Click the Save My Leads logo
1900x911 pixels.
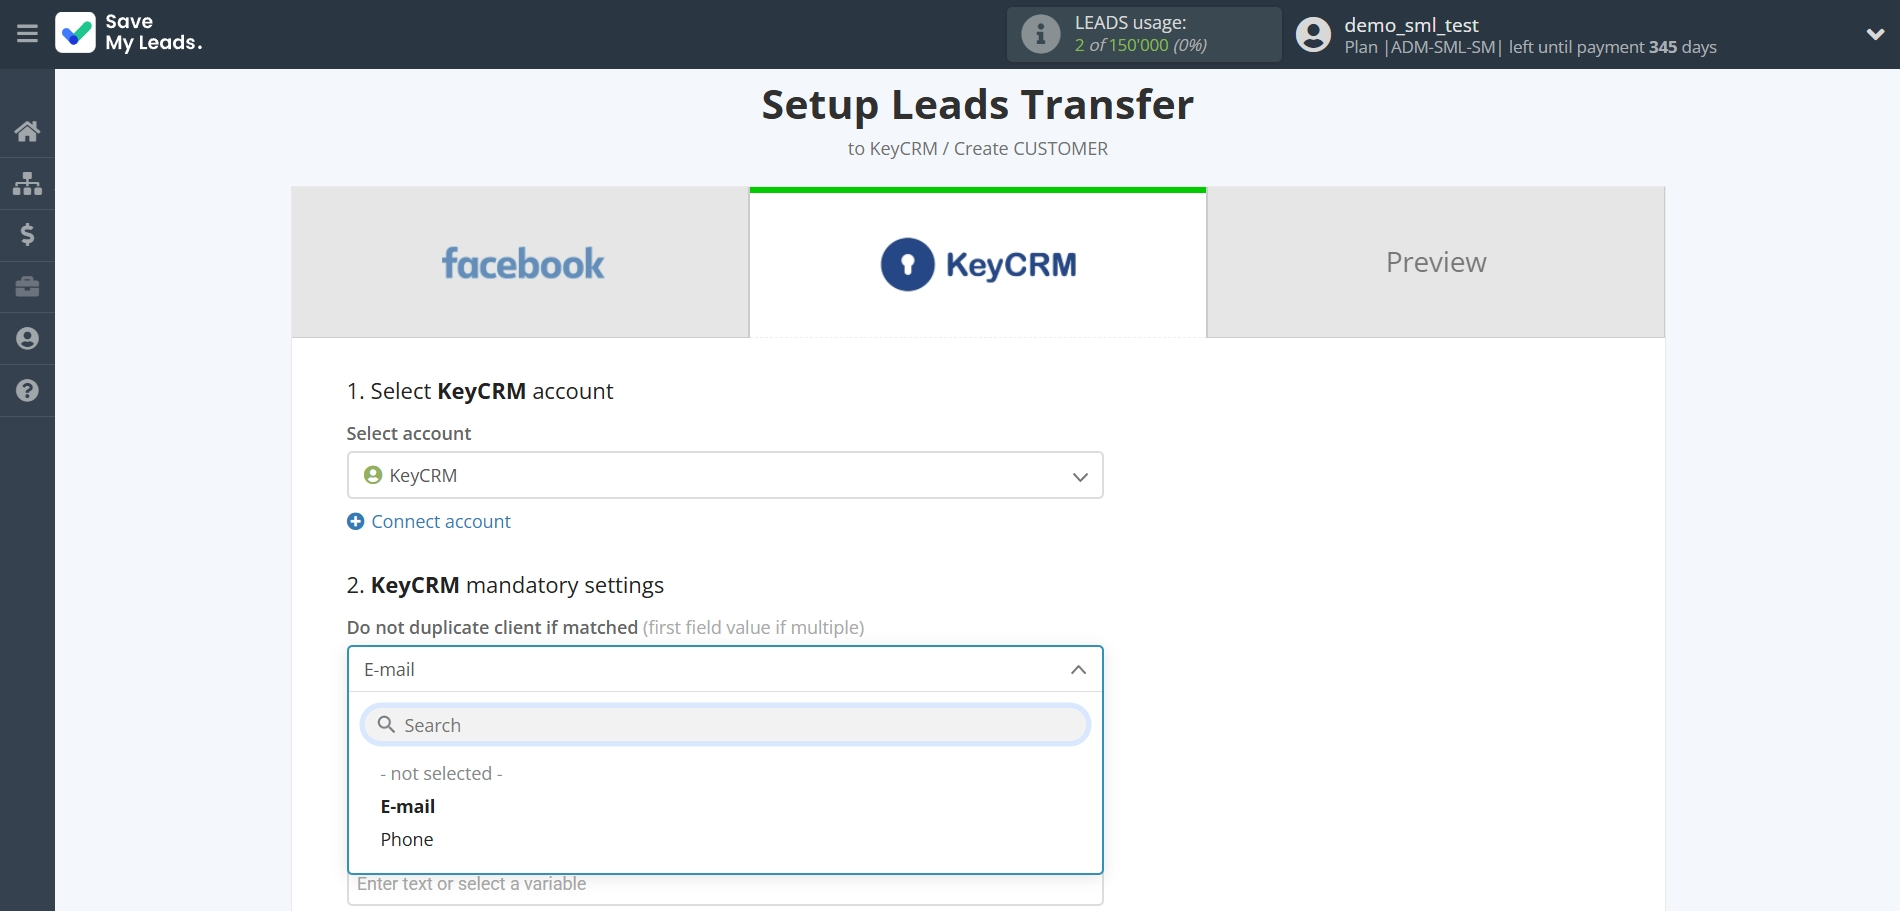128,33
